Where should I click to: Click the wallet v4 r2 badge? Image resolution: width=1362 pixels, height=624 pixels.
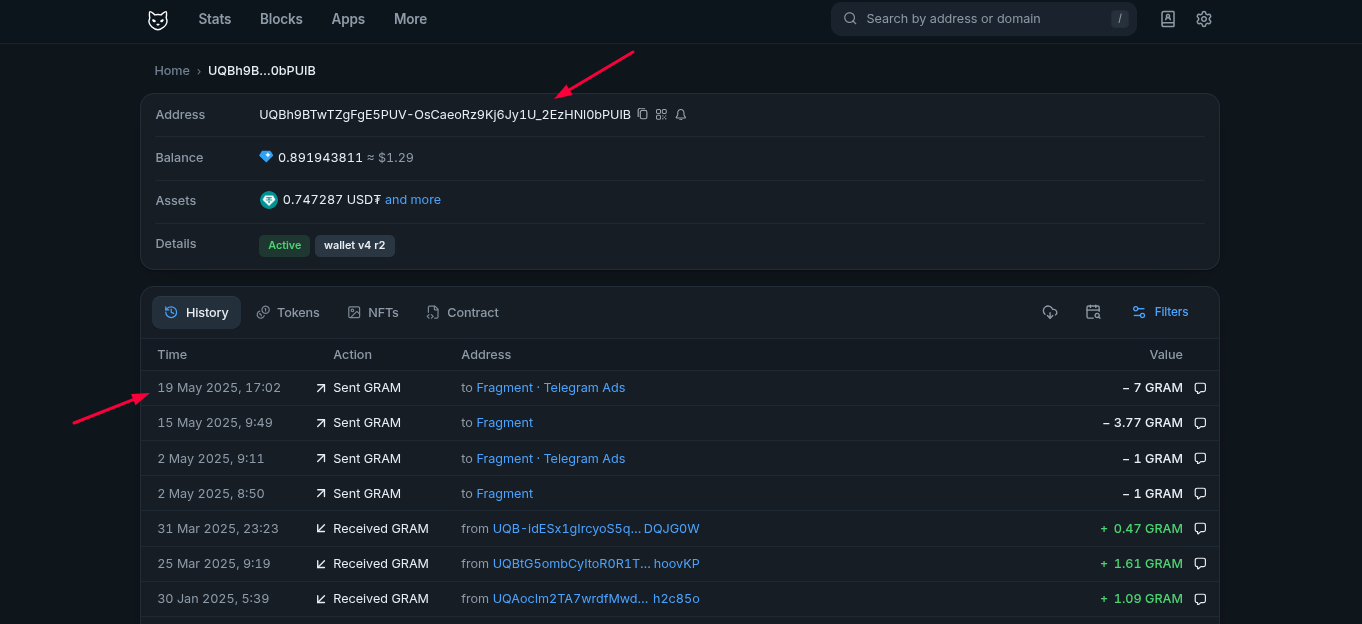[x=355, y=245]
